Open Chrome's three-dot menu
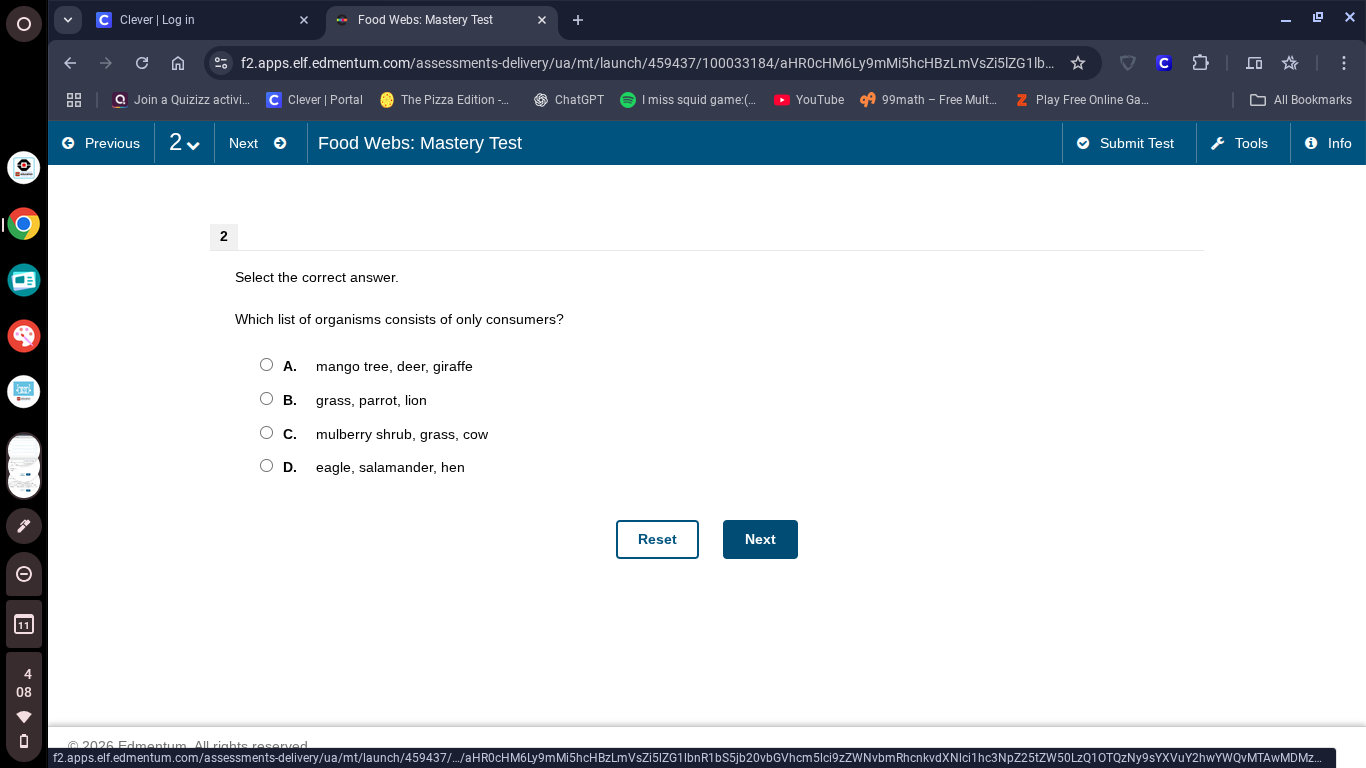Image resolution: width=1366 pixels, height=768 pixels. [1345, 62]
